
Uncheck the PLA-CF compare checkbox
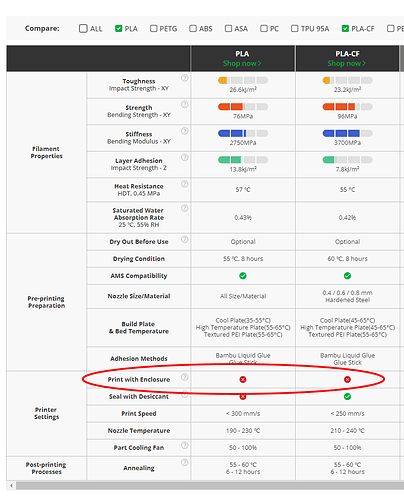coord(345,28)
